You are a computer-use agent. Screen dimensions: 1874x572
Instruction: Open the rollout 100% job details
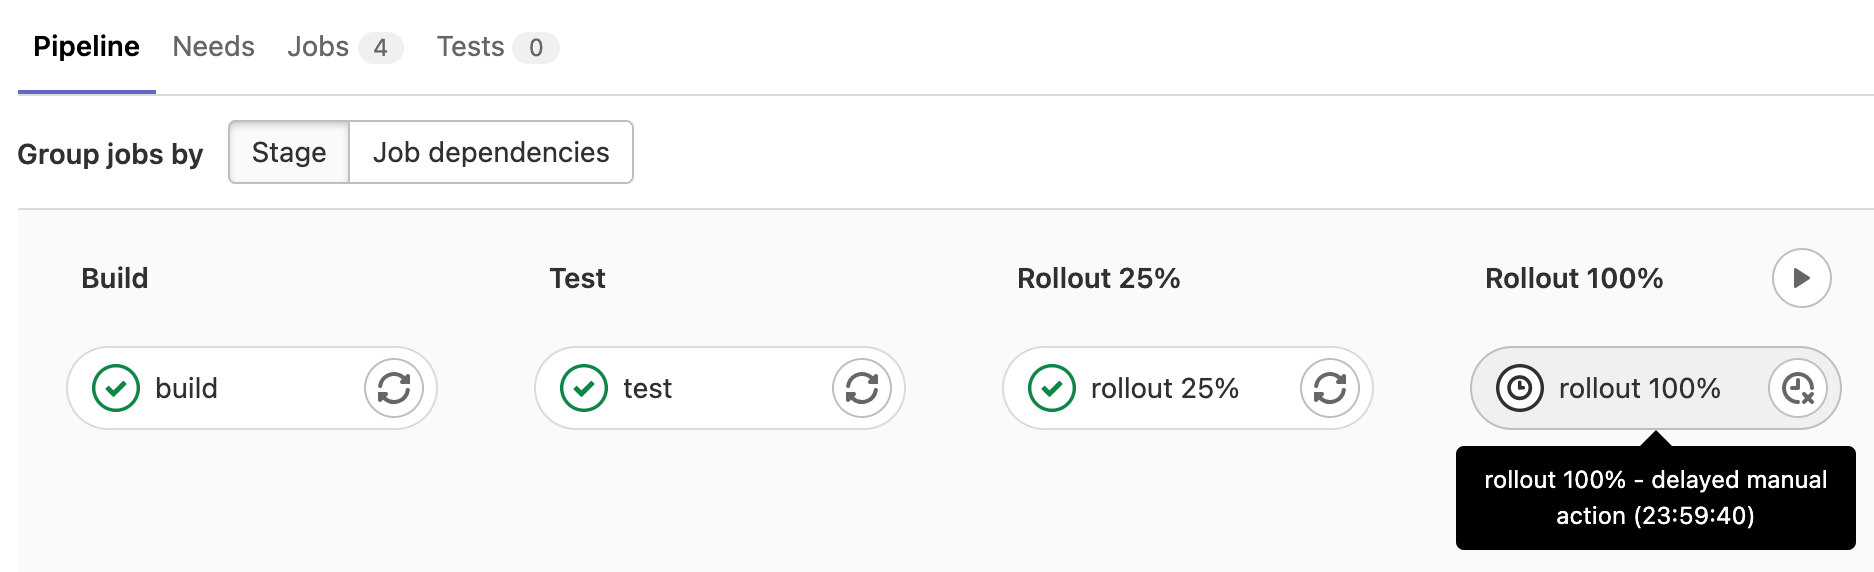tap(1639, 388)
